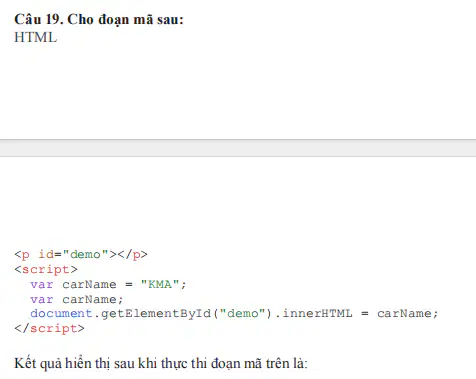Click the heading 'Câu 19. Cho đoạn mã sau:'

(99, 20)
